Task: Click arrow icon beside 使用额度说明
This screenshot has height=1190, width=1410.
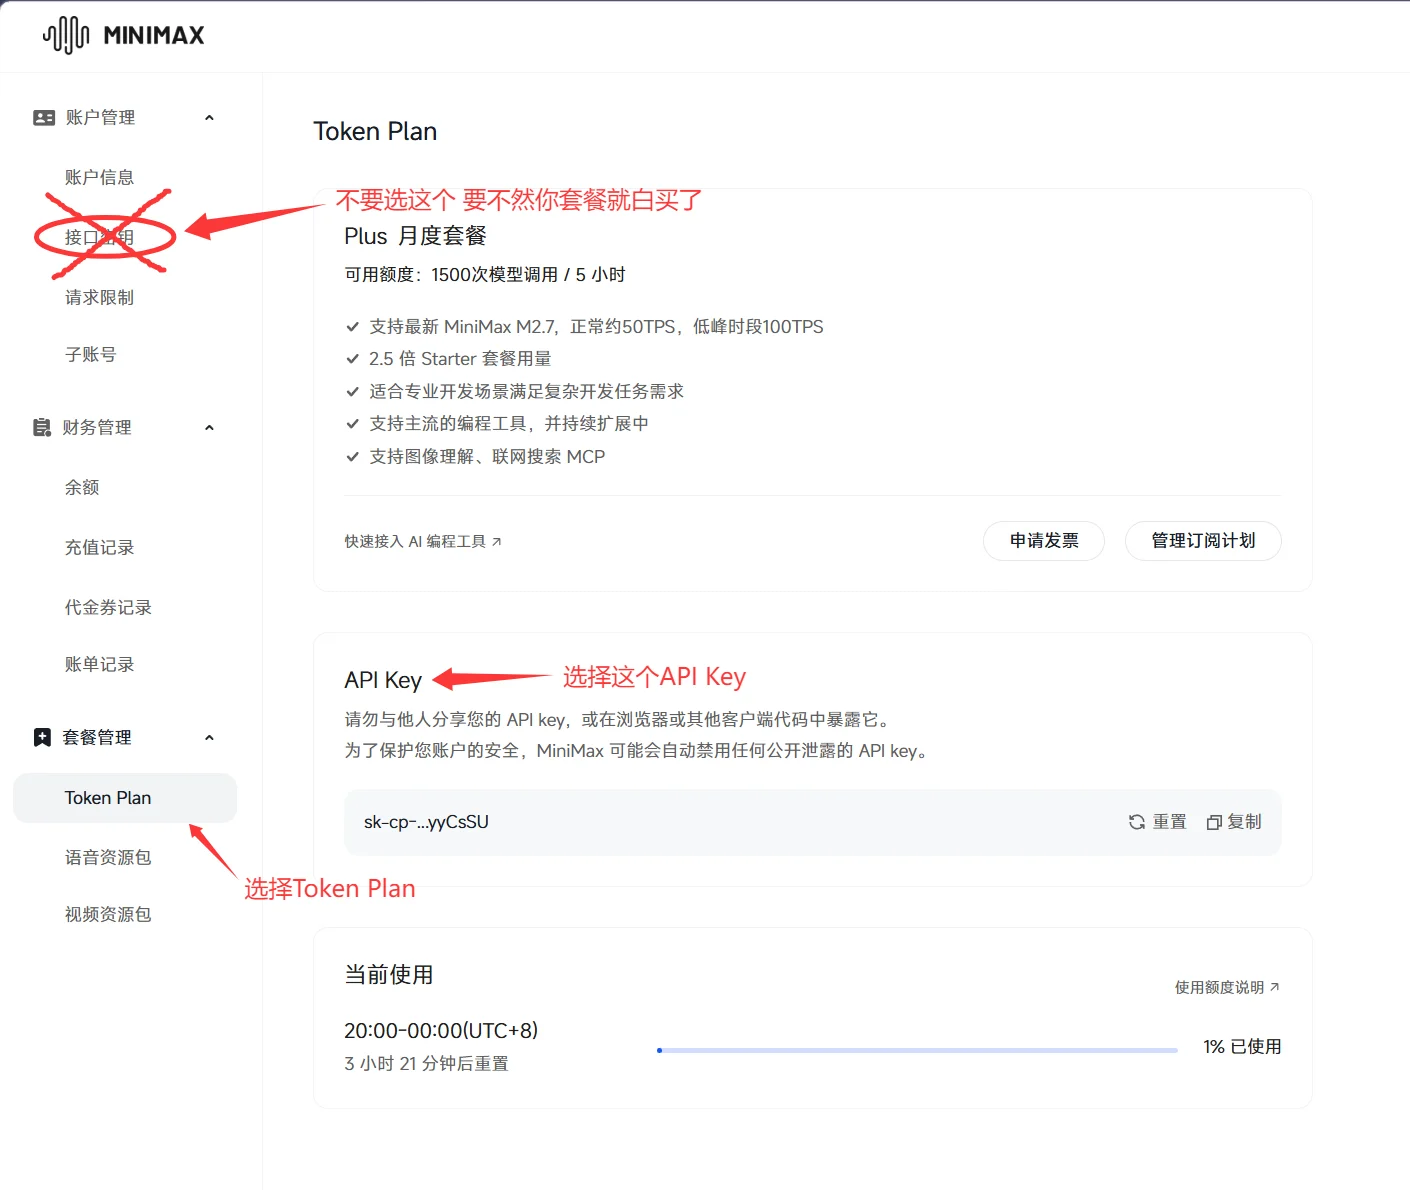Action: [1274, 987]
